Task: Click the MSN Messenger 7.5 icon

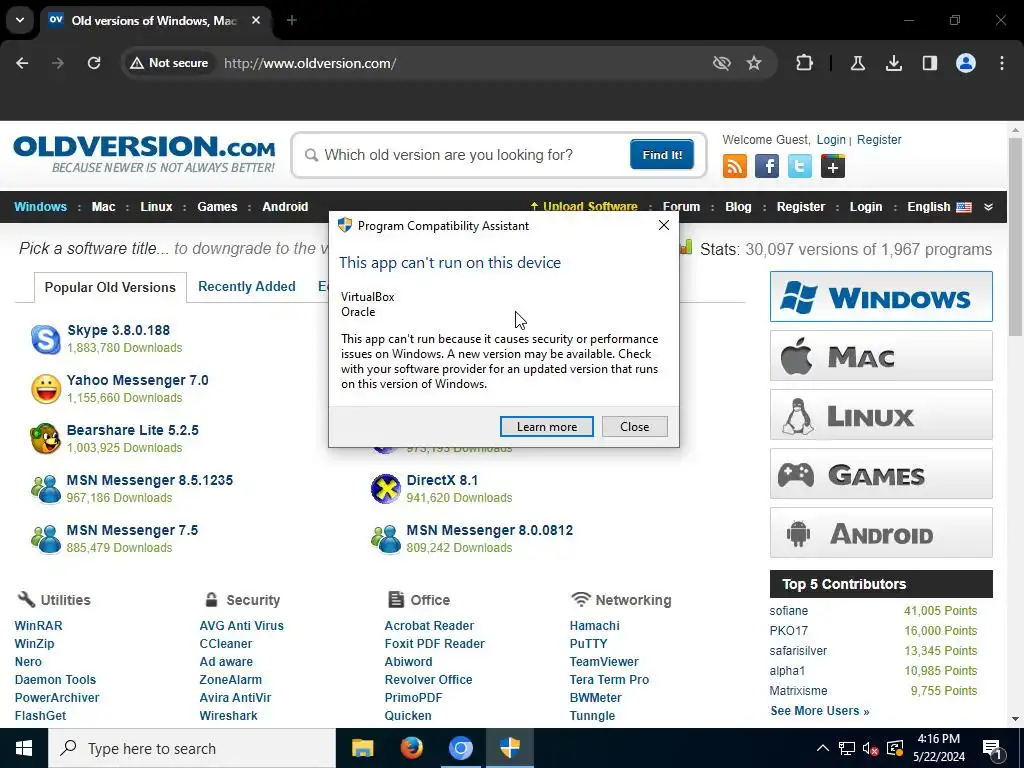Action: pyautogui.click(x=46, y=539)
